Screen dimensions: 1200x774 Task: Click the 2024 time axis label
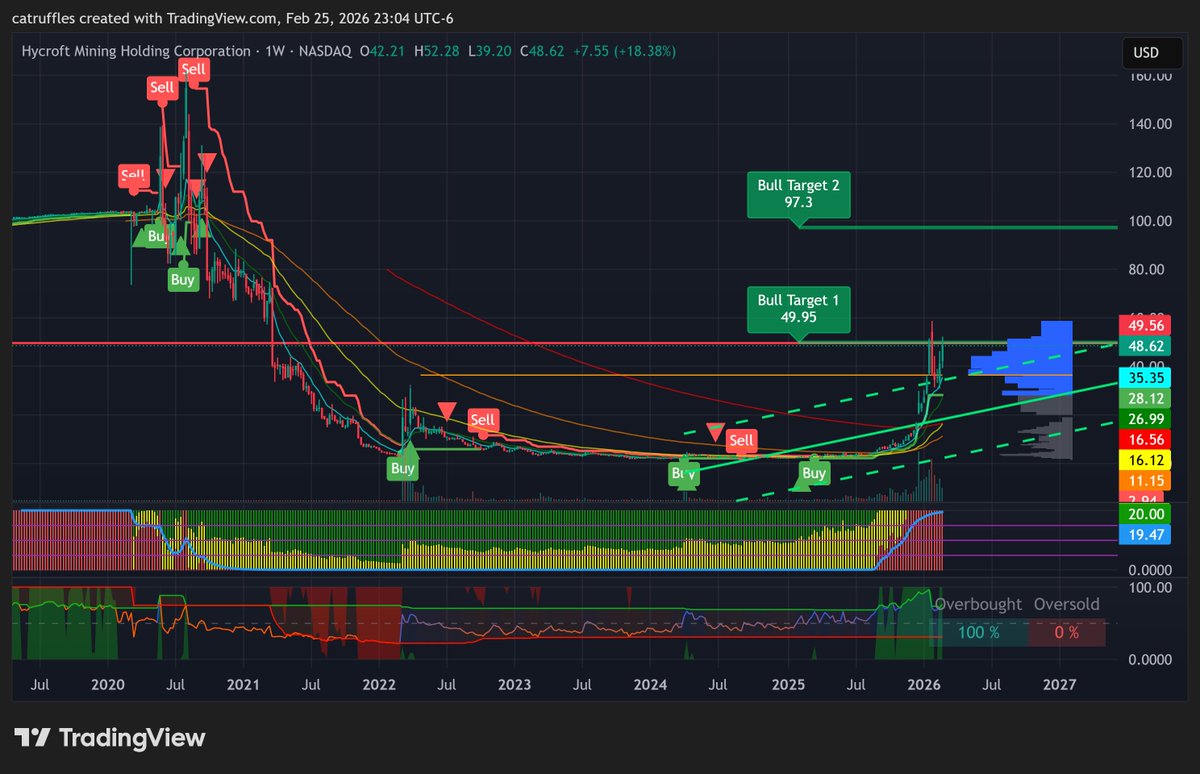(x=651, y=685)
